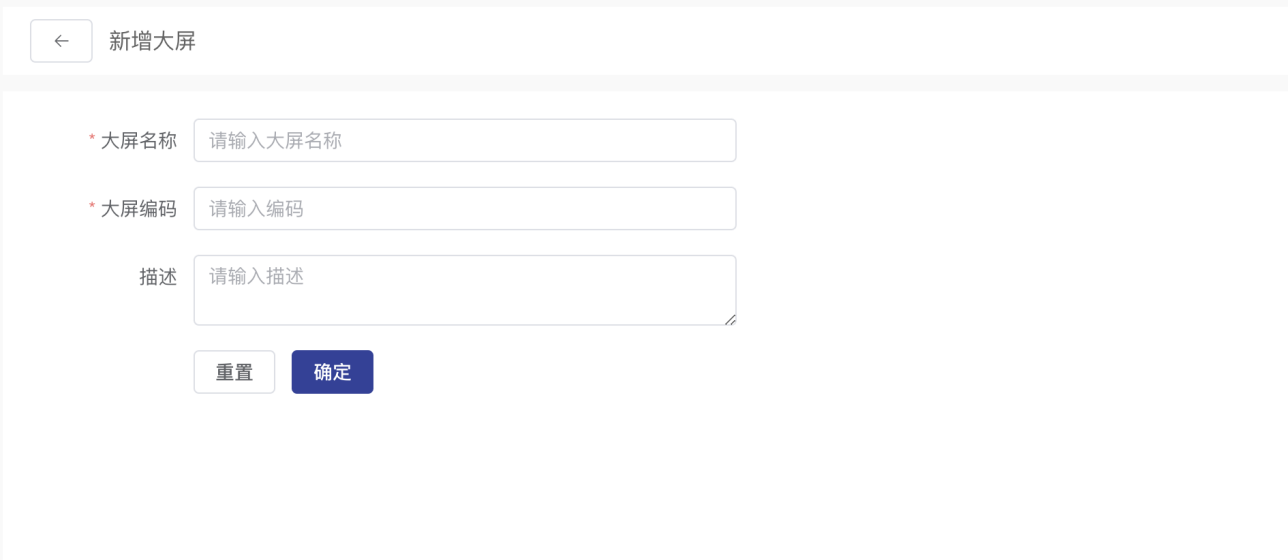Click the 描述 field label
This screenshot has width=1288, height=560.
[158, 277]
